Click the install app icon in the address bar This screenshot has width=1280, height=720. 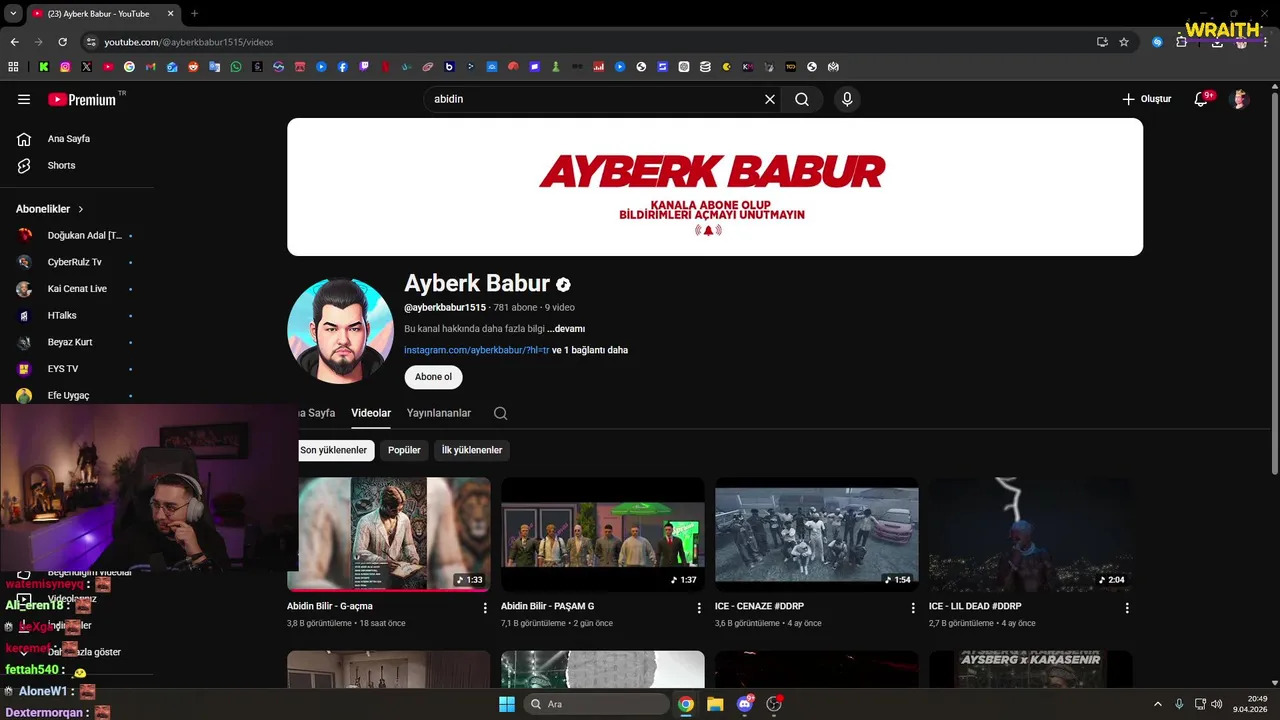(1102, 42)
